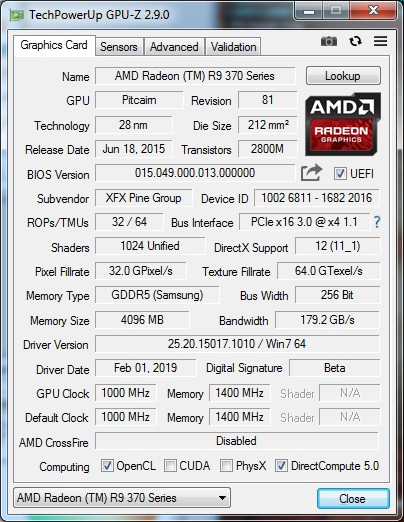
Task: Take a screenshot with the camera icon
Action: (329, 42)
